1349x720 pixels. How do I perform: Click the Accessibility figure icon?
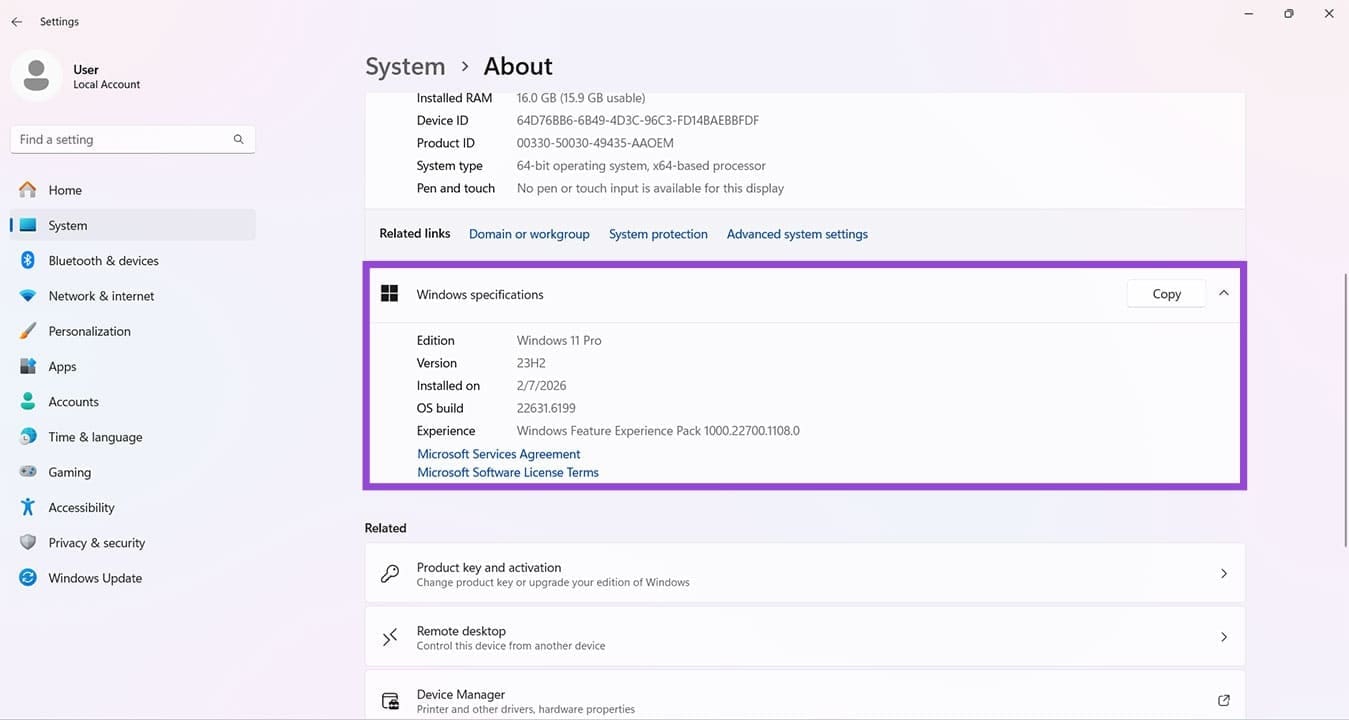[29, 507]
